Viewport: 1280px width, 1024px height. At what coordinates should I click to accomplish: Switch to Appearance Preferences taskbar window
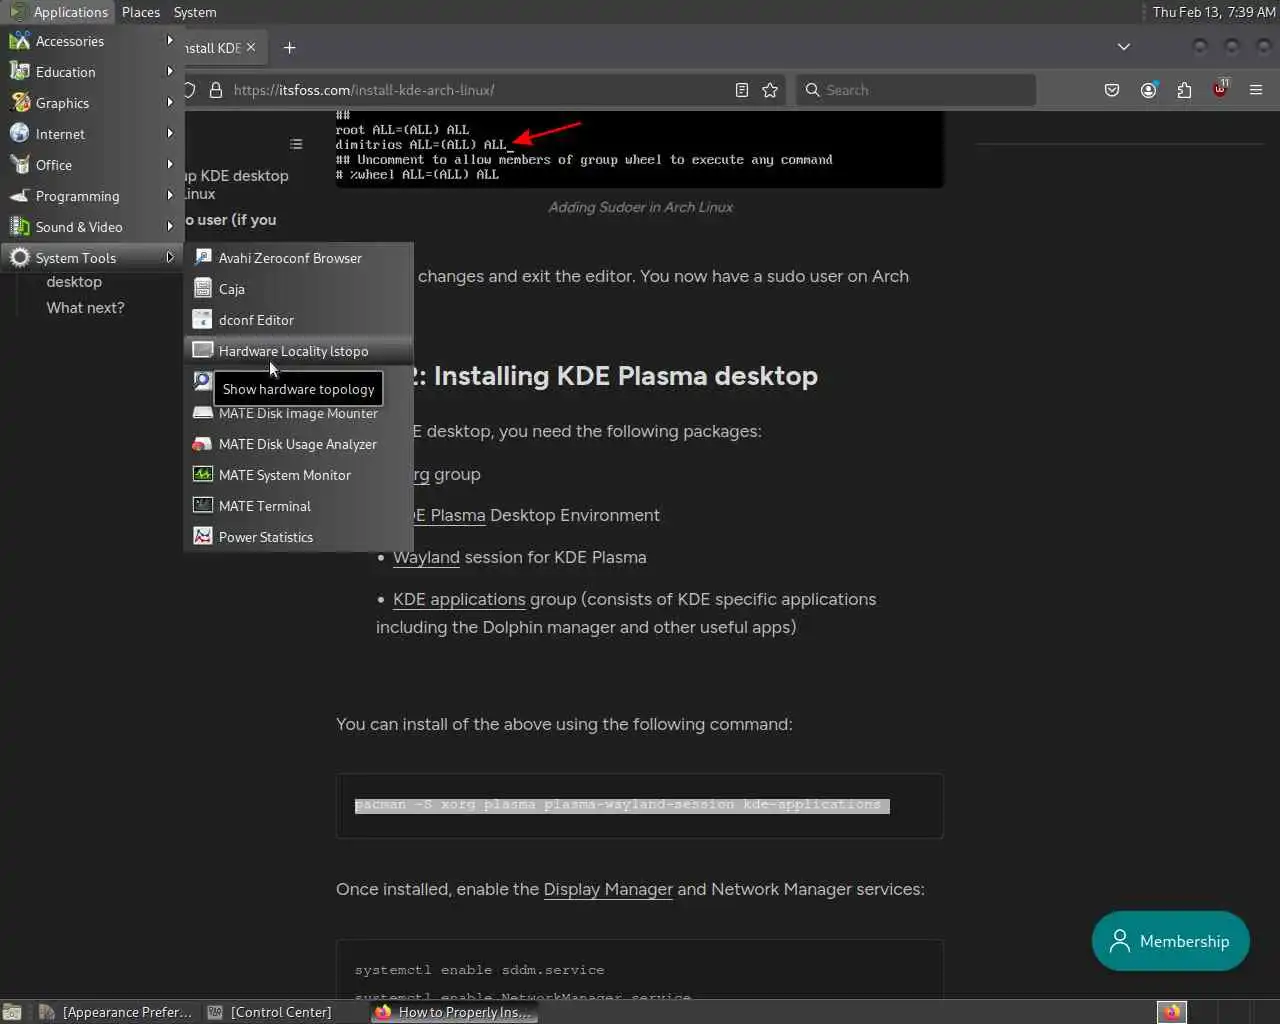115,1012
